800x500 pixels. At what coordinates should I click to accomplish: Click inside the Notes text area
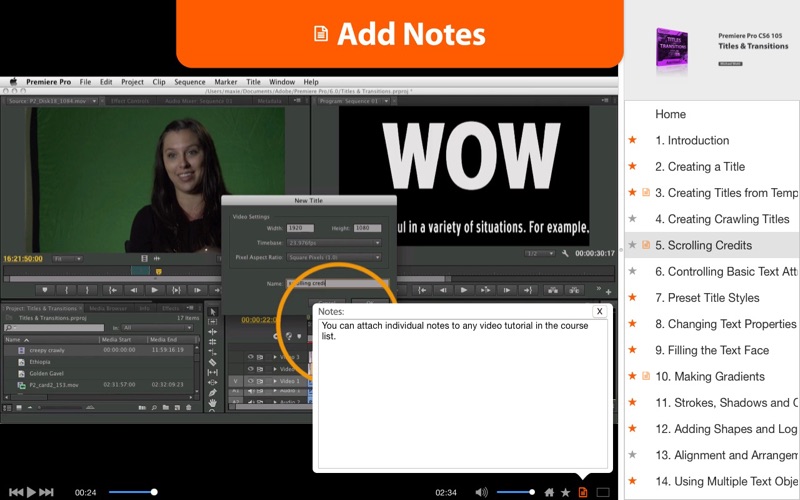click(463, 393)
